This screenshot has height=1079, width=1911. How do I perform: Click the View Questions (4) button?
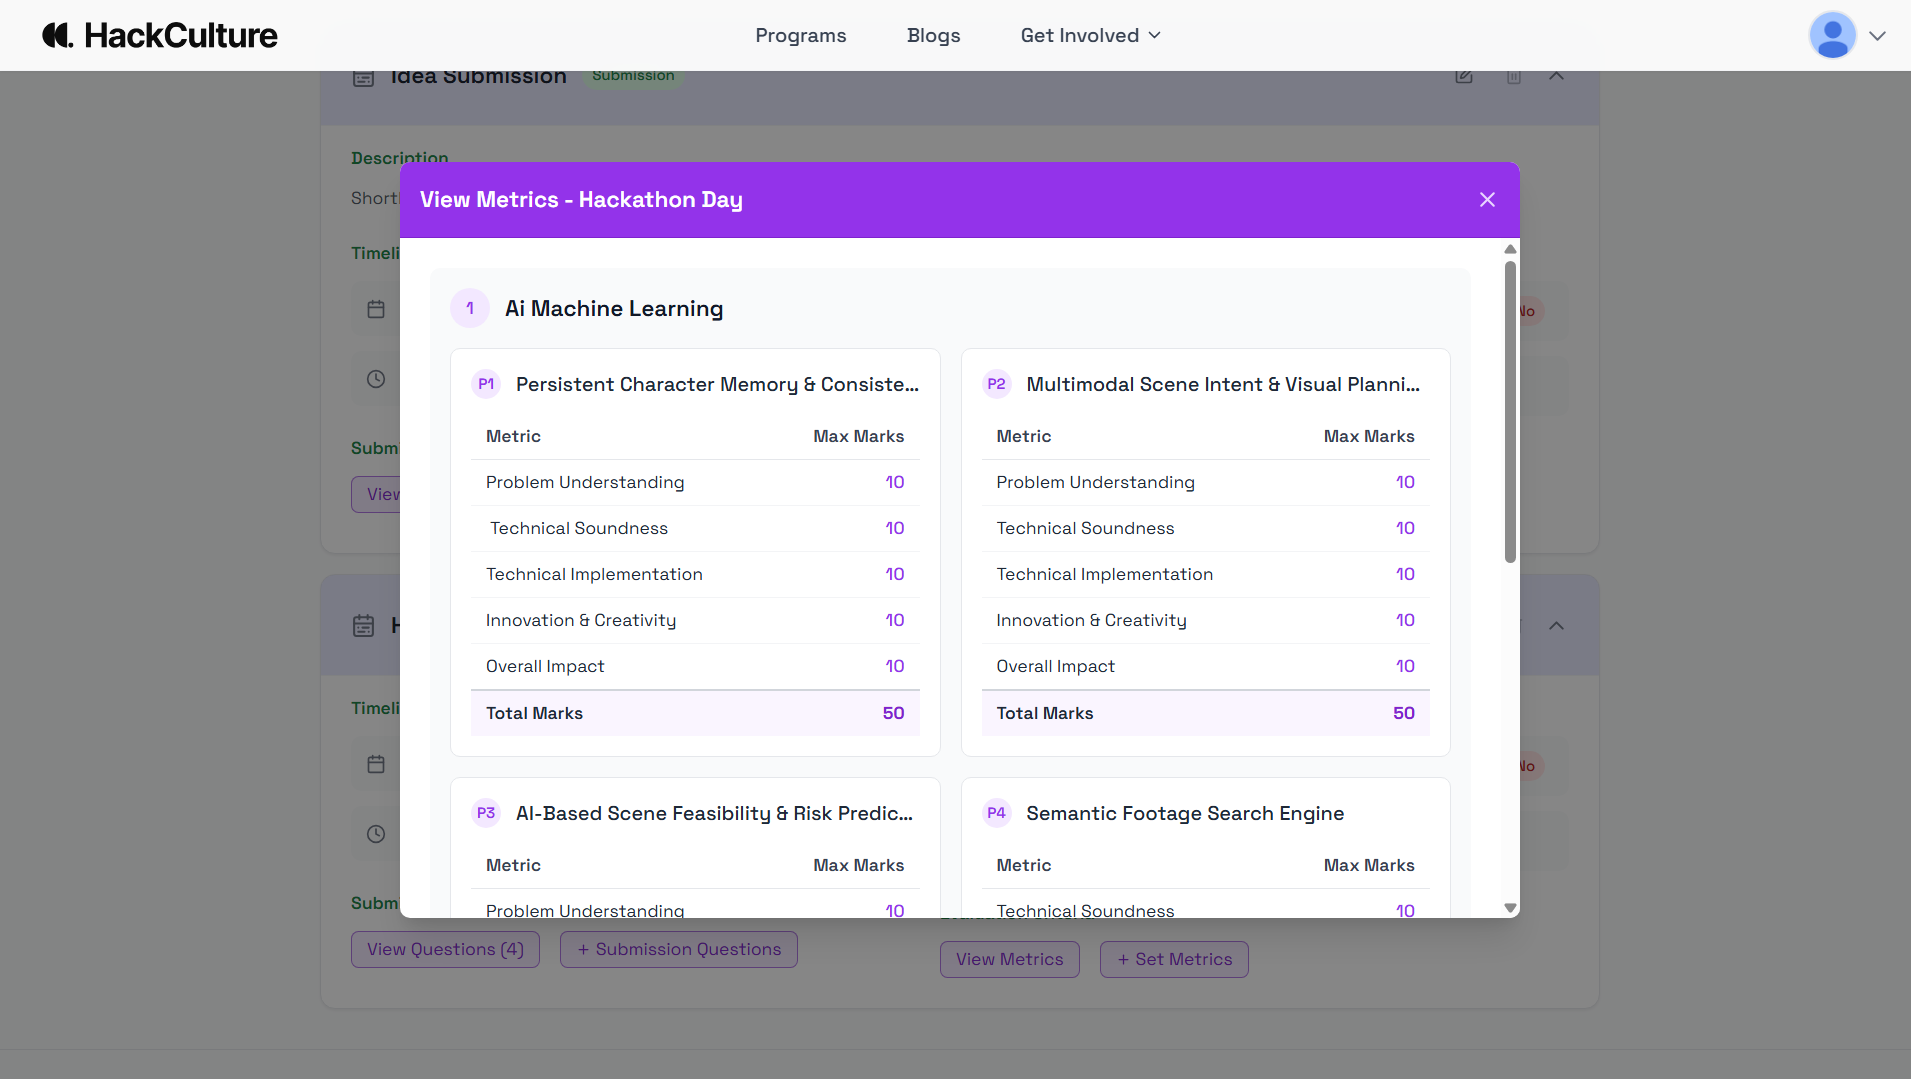point(445,949)
